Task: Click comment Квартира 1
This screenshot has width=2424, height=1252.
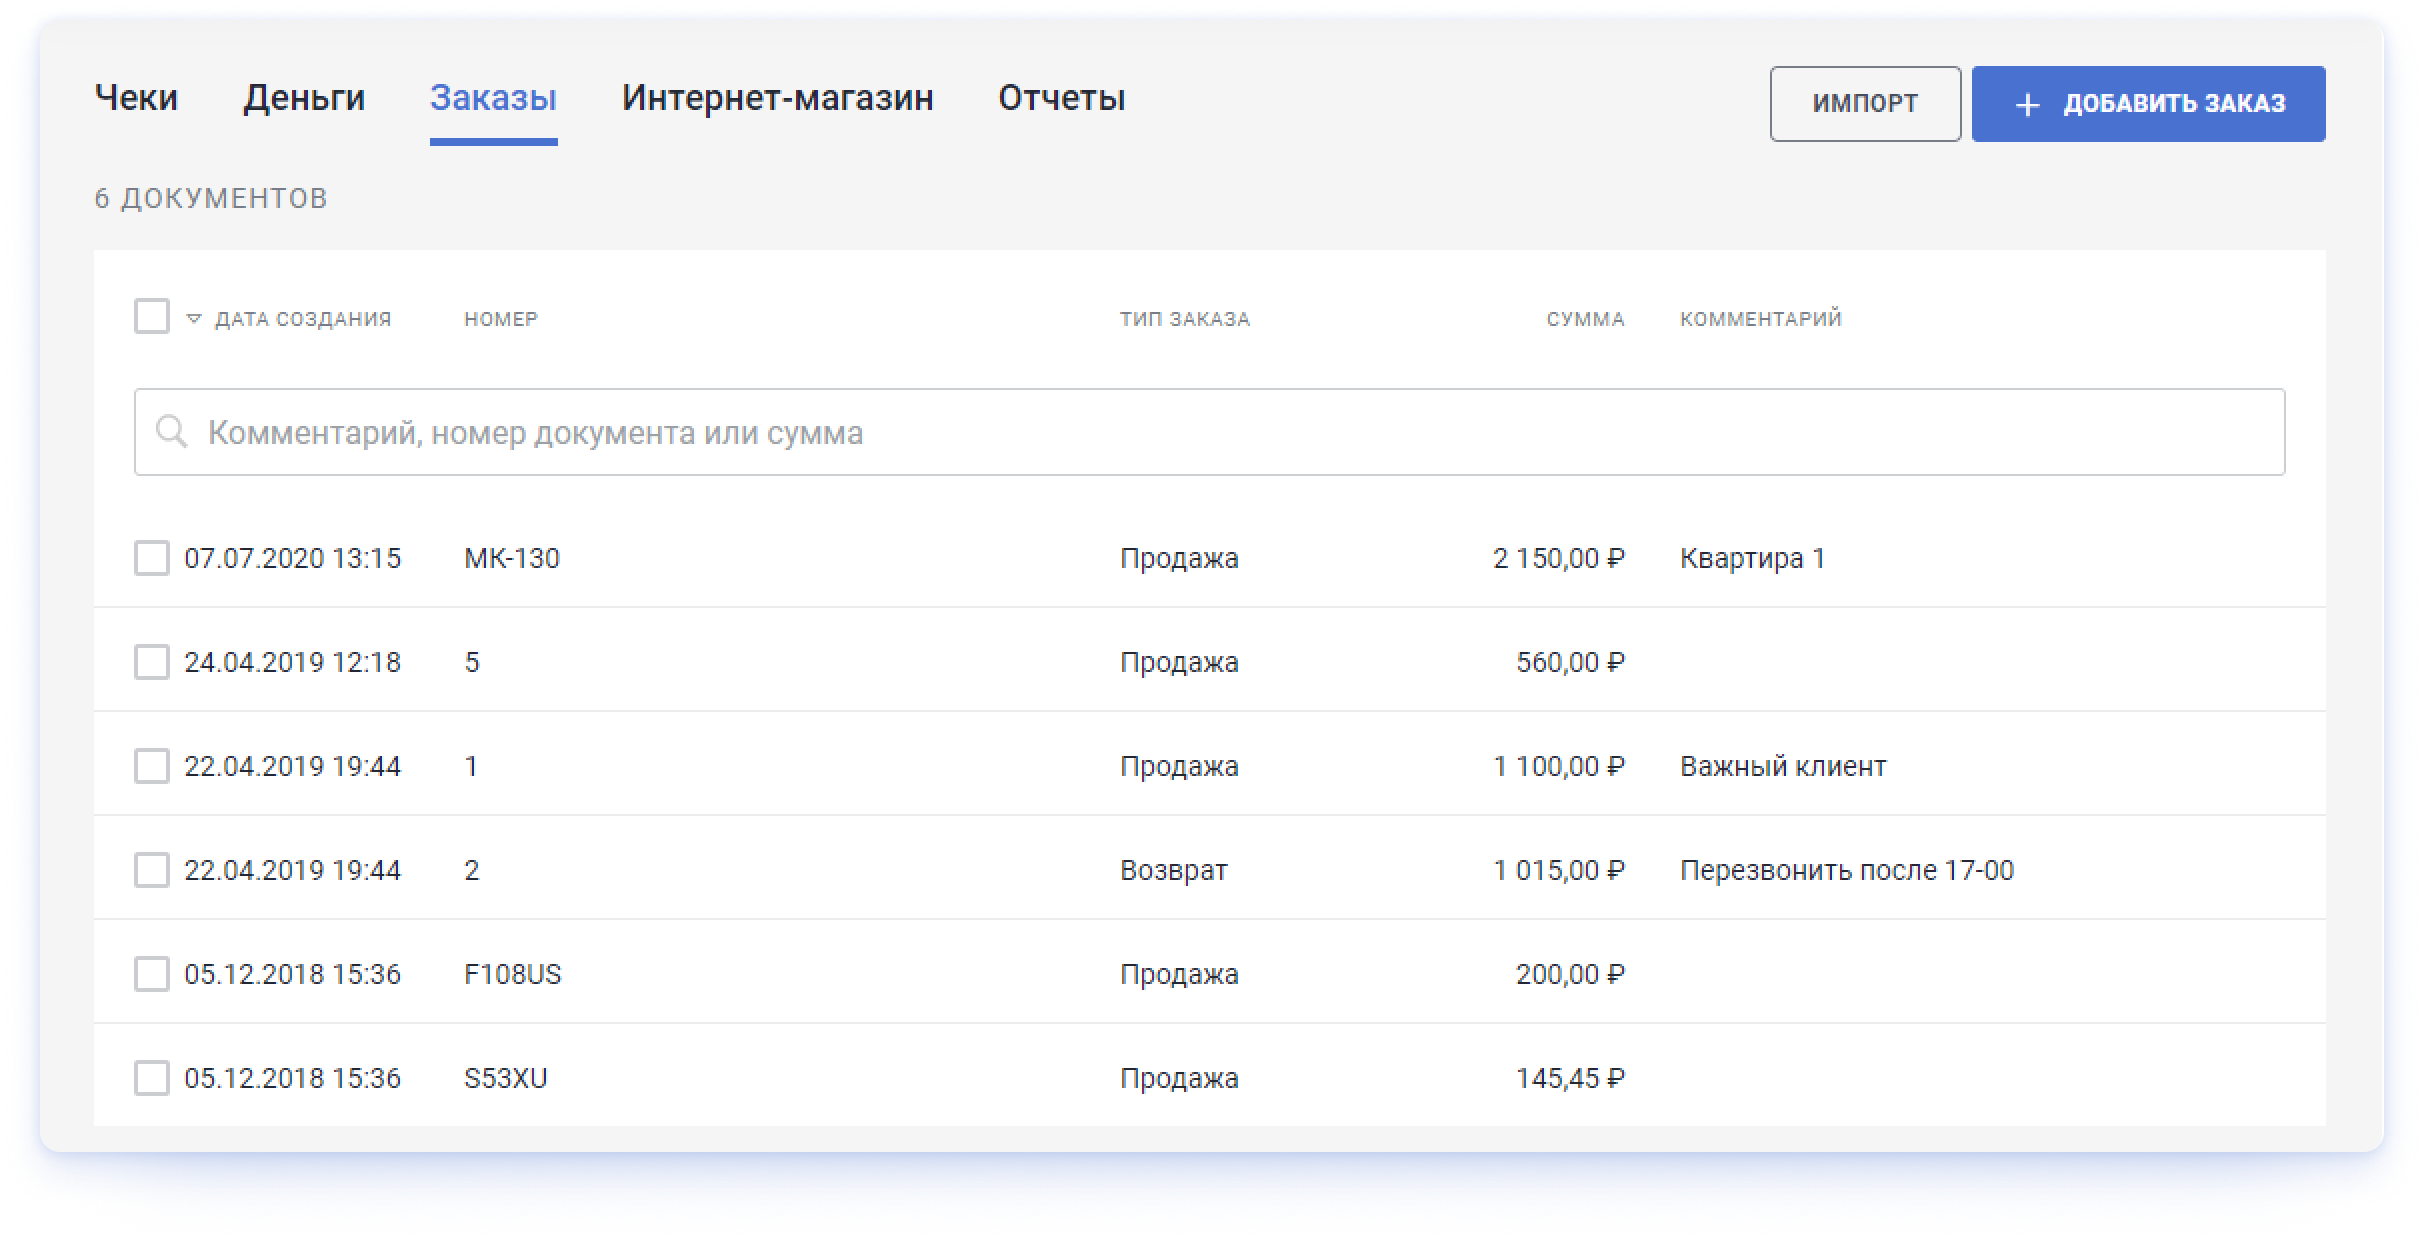Action: point(1752,558)
